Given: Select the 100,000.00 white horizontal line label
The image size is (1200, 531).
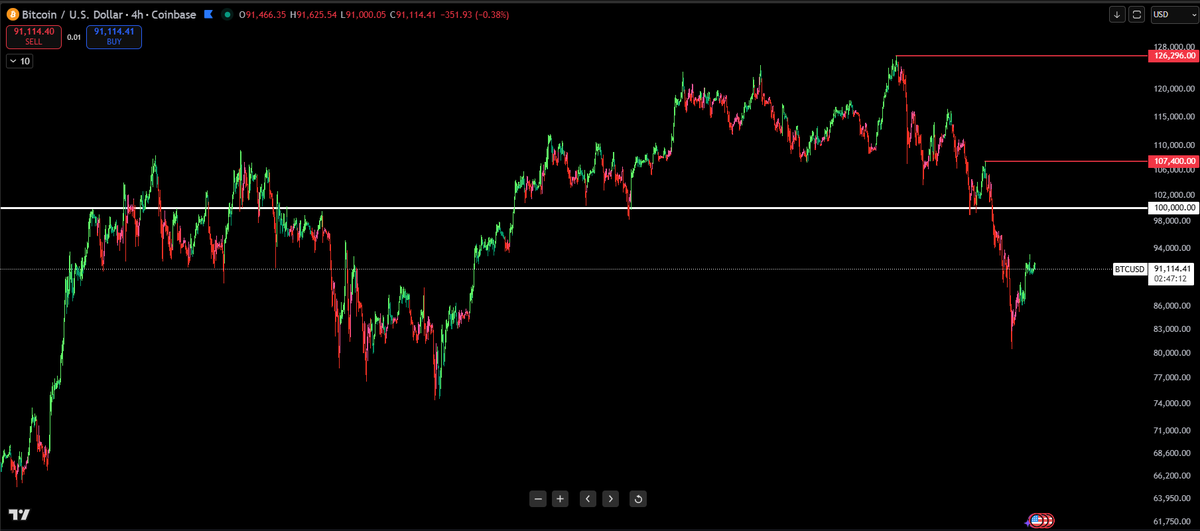Looking at the screenshot, I should [x=1175, y=207].
